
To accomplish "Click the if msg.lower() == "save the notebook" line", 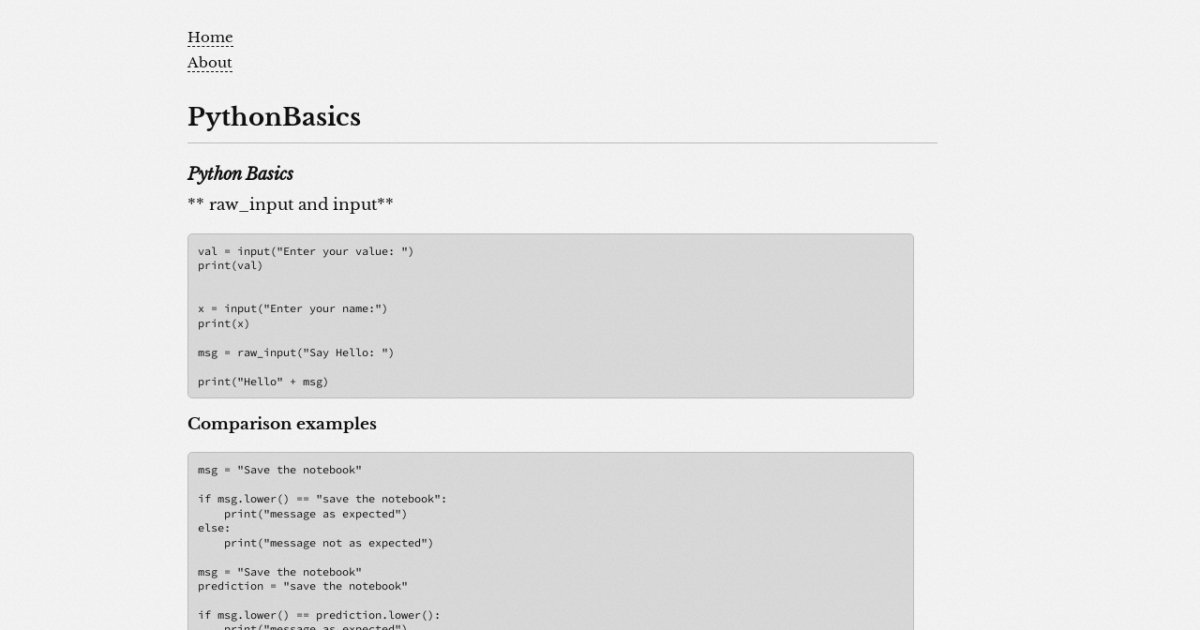I will [322, 499].
